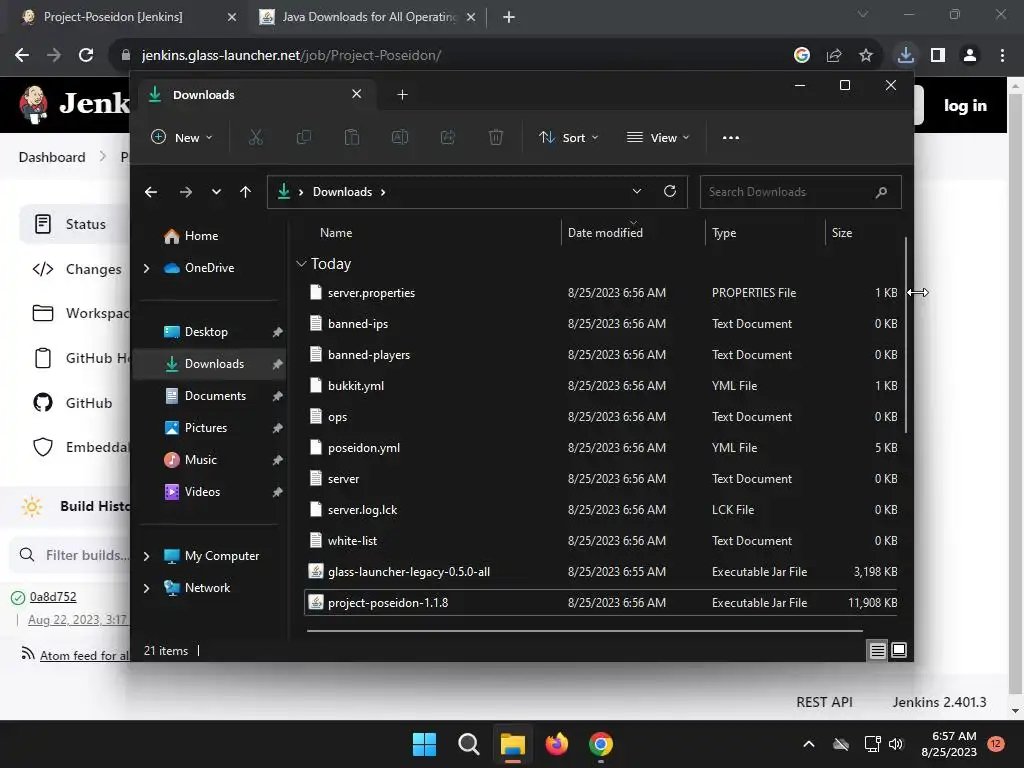Select the server.properties file
Image resolution: width=1024 pixels, height=768 pixels.
tap(601, 293)
